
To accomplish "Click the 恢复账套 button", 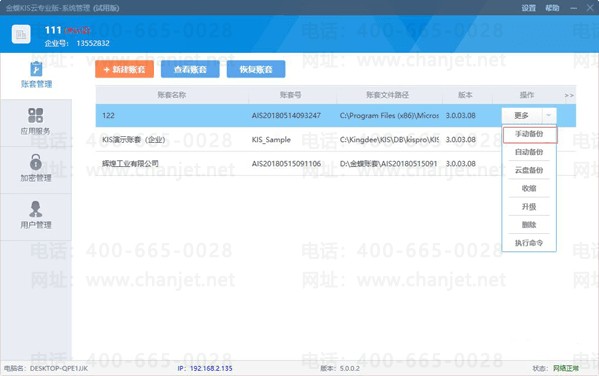I will pyautogui.click(x=256, y=69).
